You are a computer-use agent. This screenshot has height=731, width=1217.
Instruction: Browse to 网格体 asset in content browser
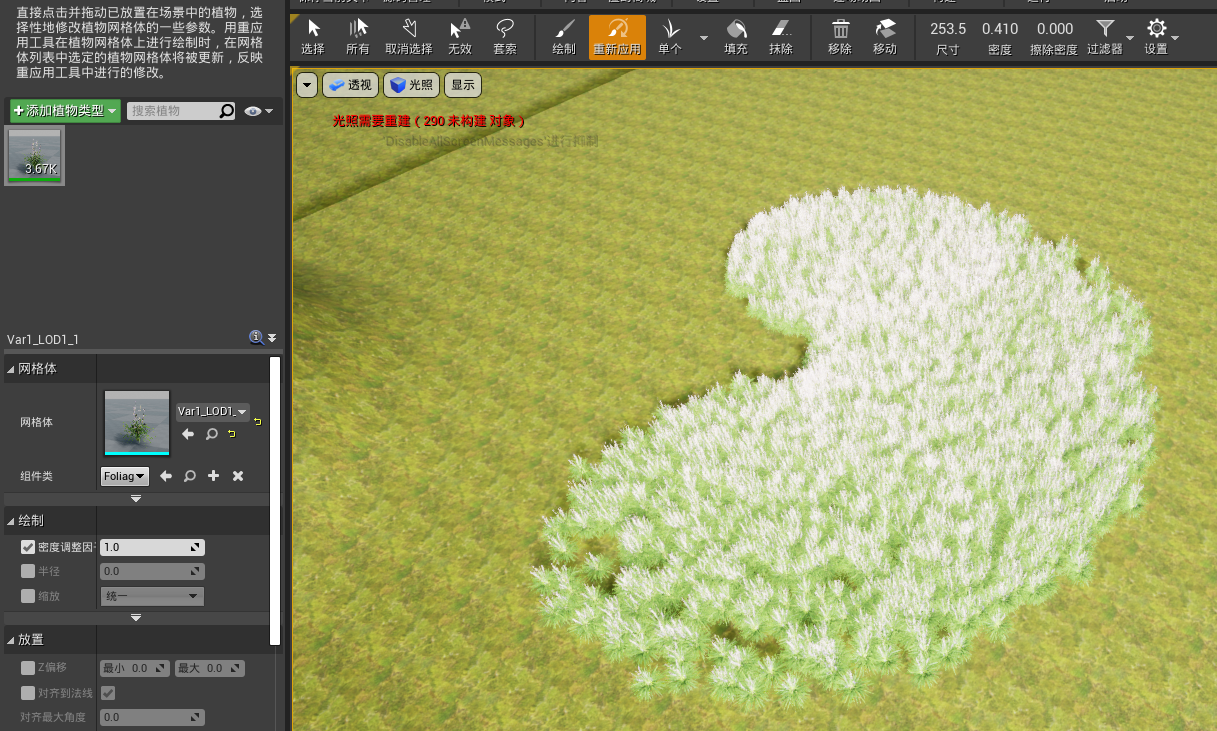pyautogui.click(x=211, y=434)
